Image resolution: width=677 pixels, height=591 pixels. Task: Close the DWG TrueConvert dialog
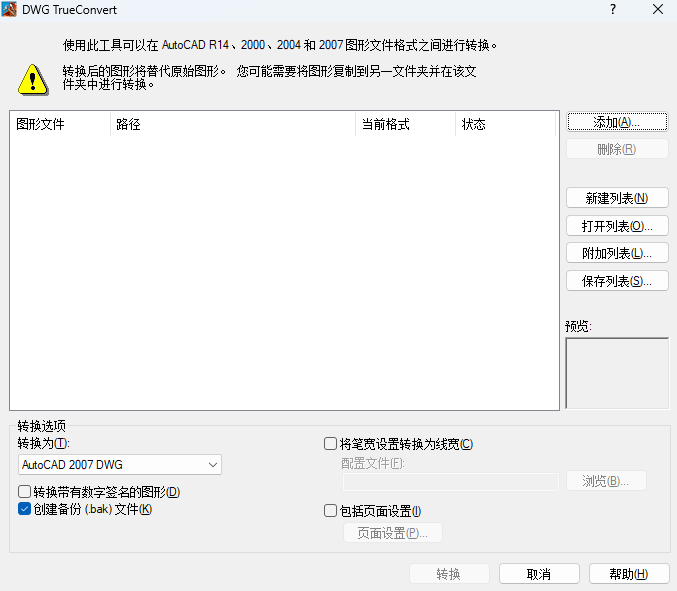click(656, 10)
